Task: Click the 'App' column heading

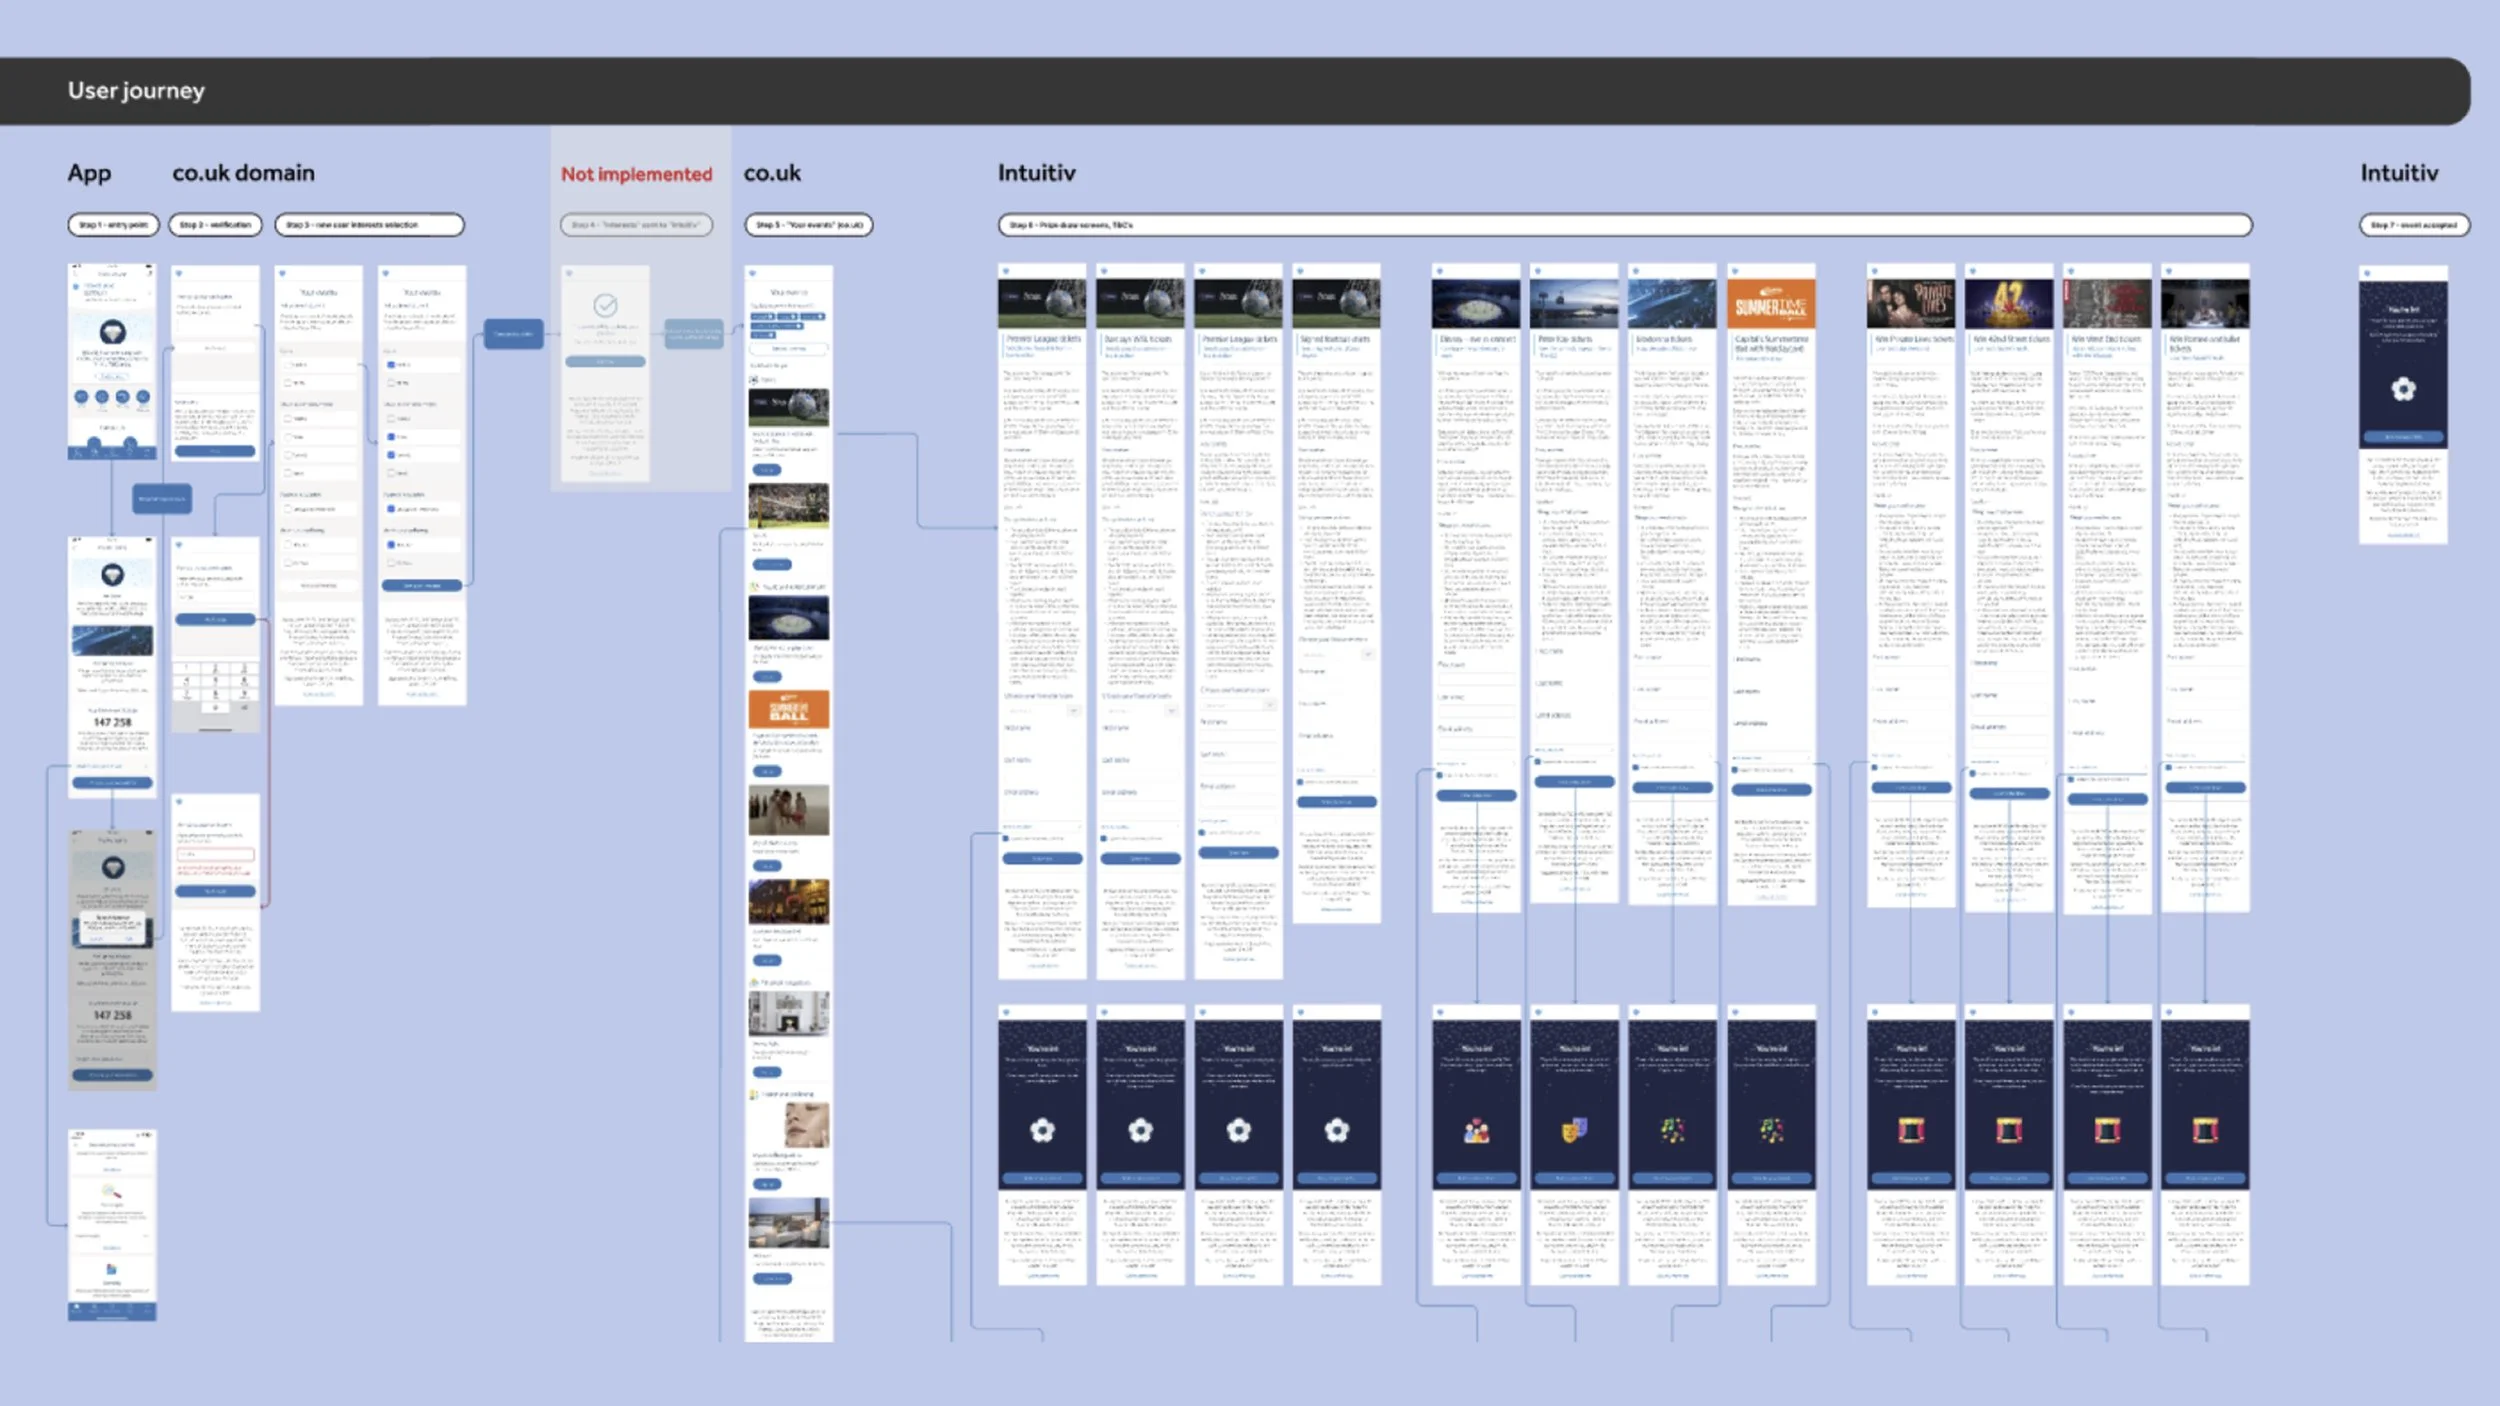Action: coord(89,174)
